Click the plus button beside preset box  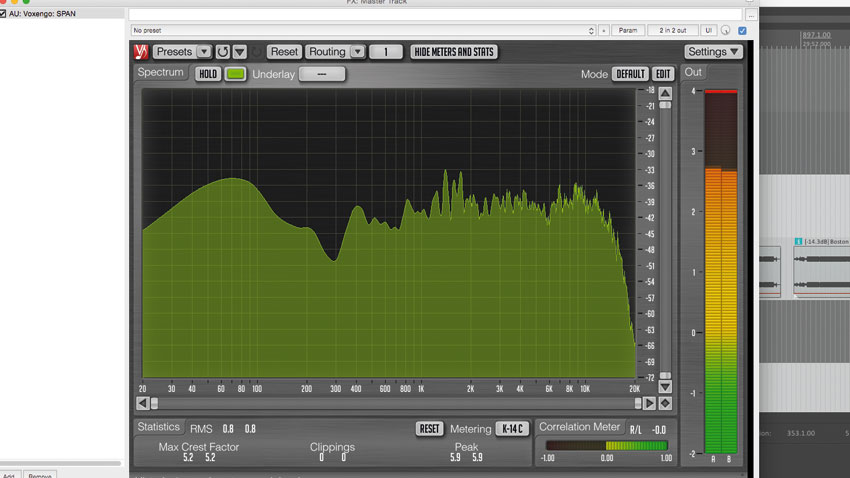(x=603, y=30)
